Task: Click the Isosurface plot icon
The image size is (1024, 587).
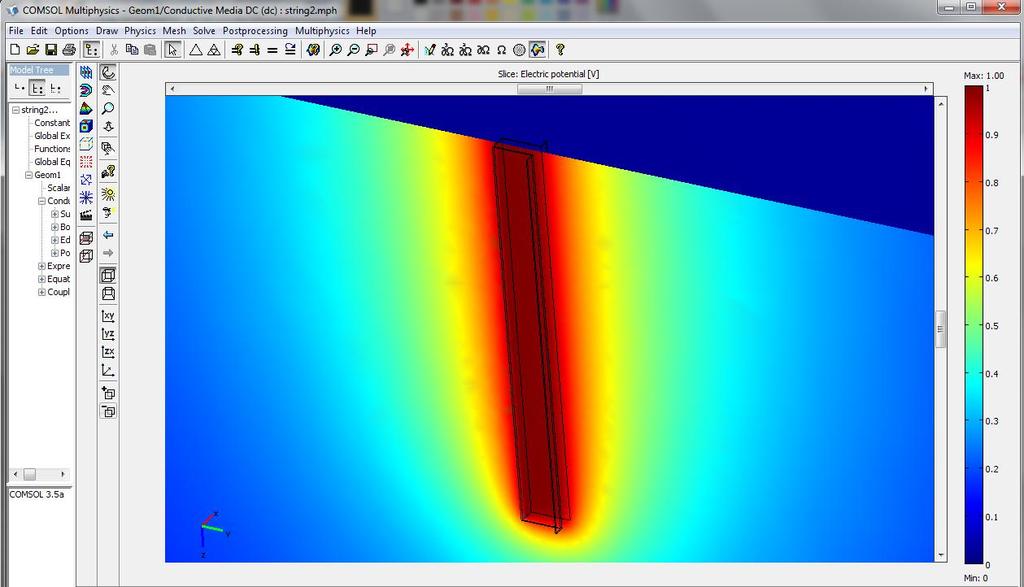Action: (86, 90)
